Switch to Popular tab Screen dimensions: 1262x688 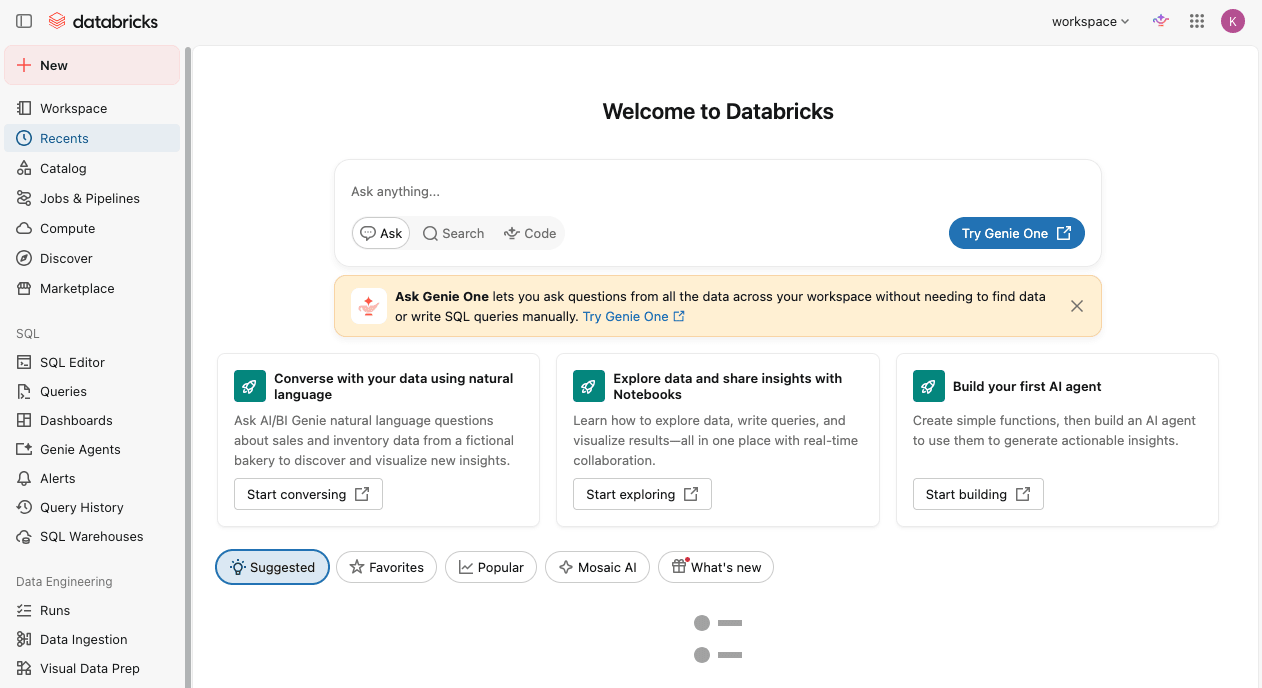(491, 567)
